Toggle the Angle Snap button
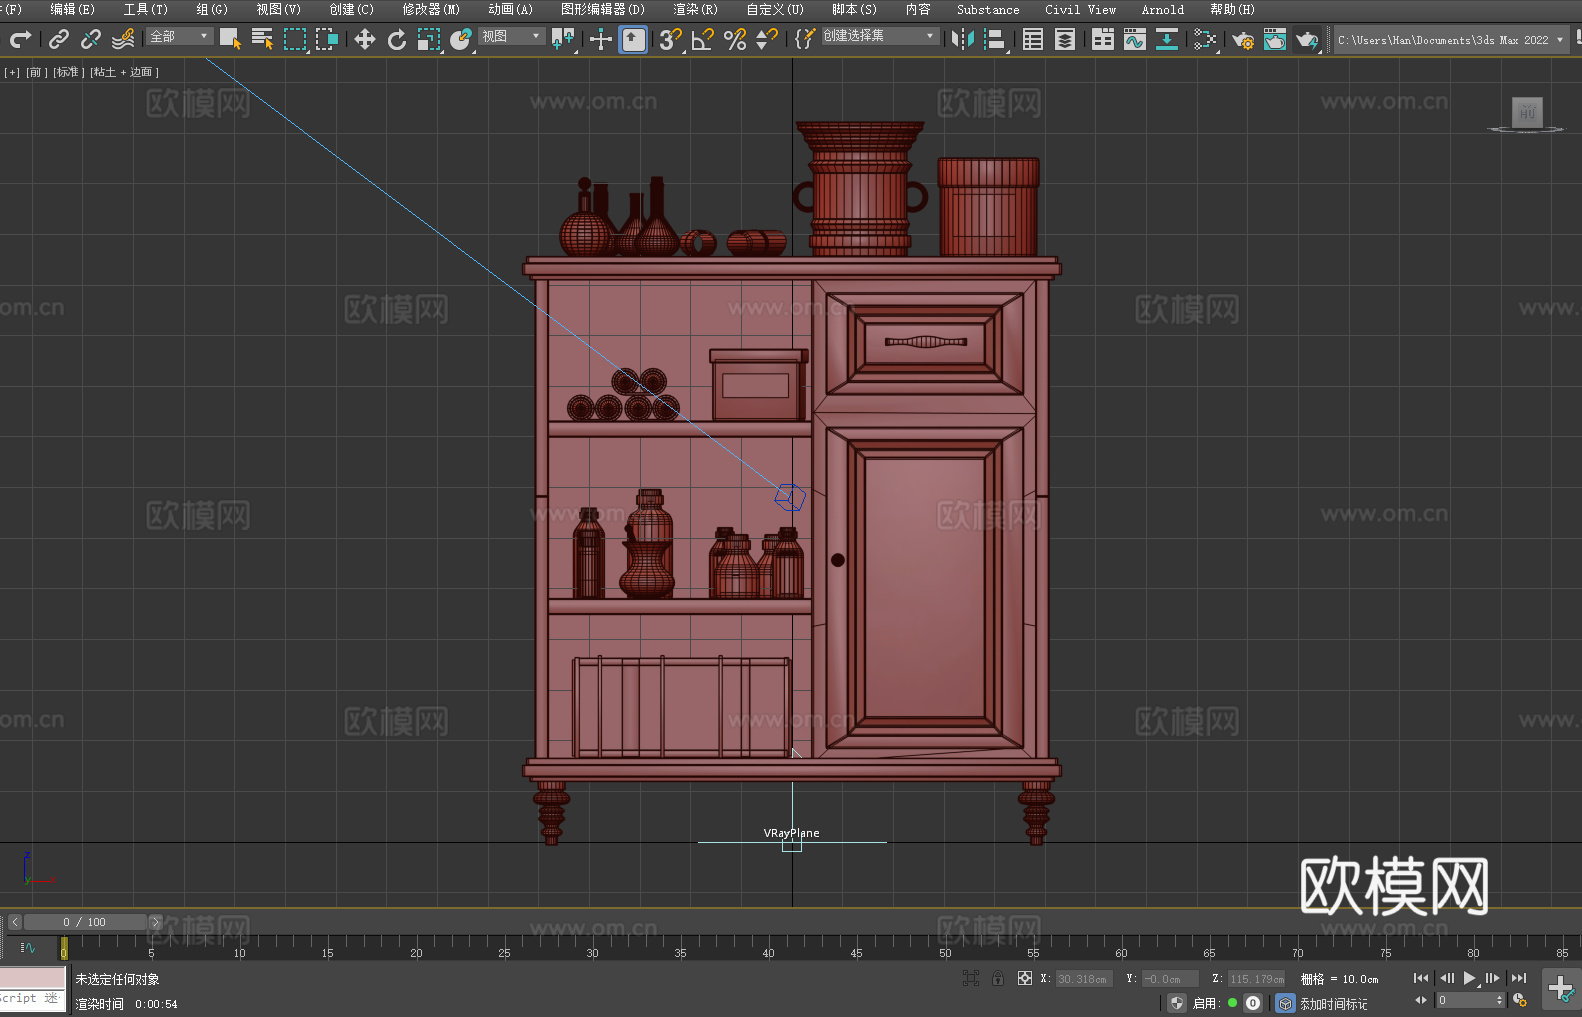The height and width of the screenshot is (1017, 1582). [703, 39]
